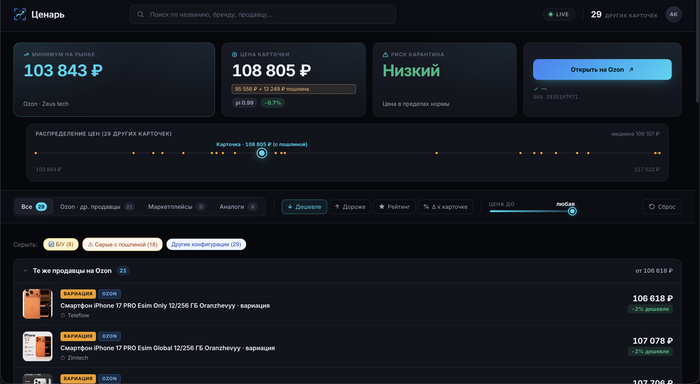This screenshot has height=384, width=700.
Task: Click the trend icon beside Минимум на рынке
Action: click(x=26, y=54)
